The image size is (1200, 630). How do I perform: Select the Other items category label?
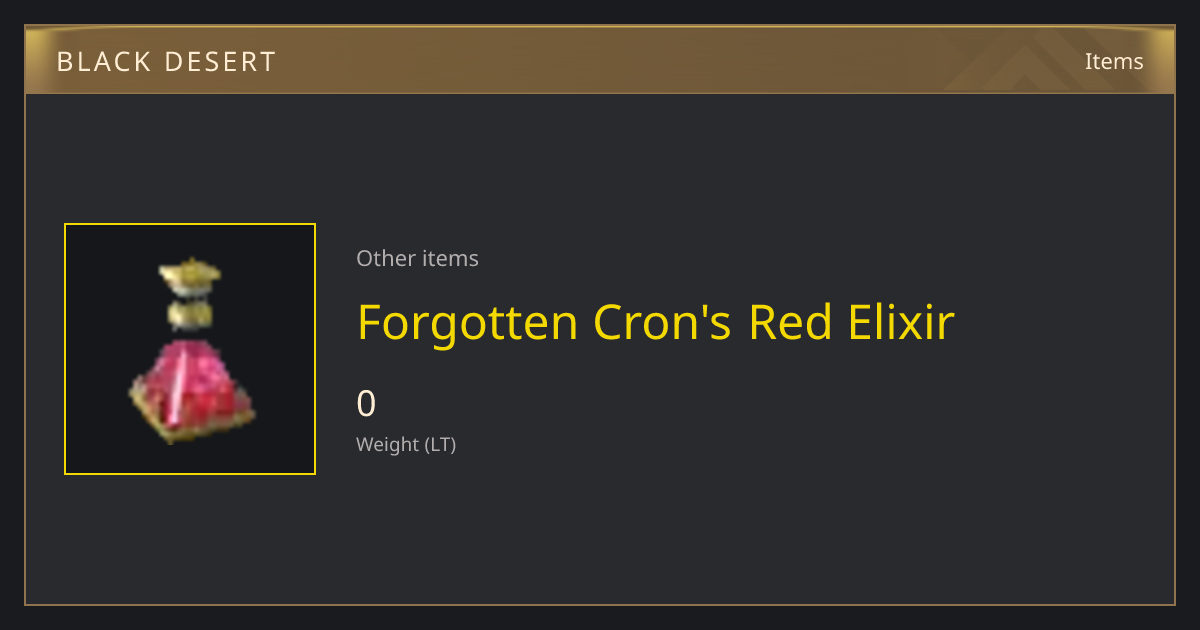click(x=417, y=258)
